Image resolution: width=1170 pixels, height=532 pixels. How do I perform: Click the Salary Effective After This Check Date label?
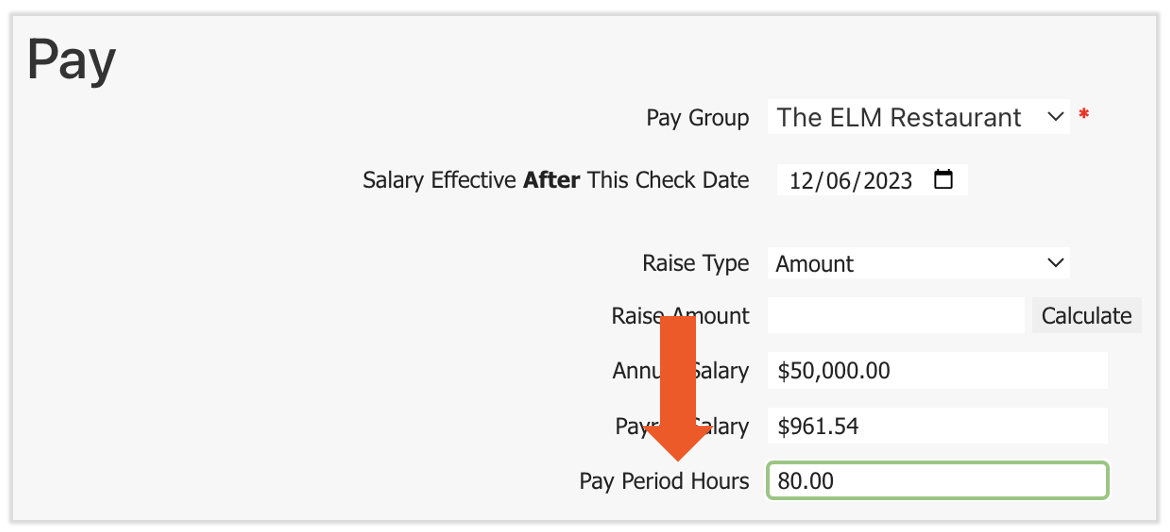click(555, 181)
